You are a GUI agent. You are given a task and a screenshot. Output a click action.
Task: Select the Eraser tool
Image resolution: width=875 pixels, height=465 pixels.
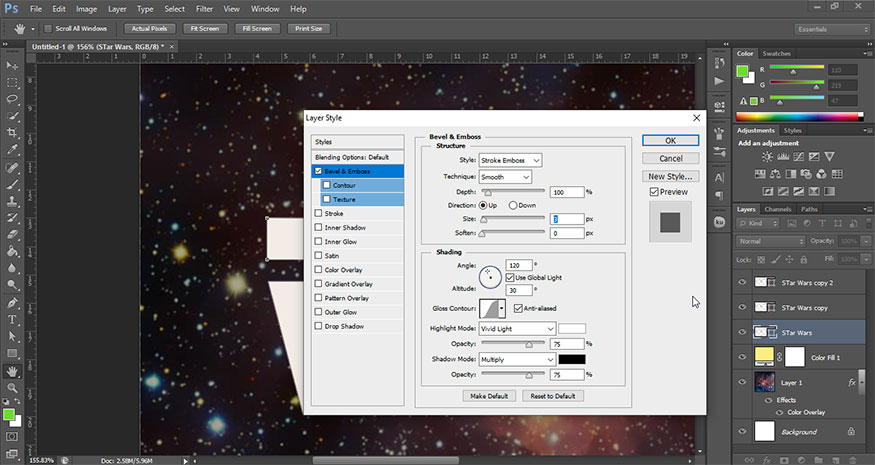(x=12, y=234)
